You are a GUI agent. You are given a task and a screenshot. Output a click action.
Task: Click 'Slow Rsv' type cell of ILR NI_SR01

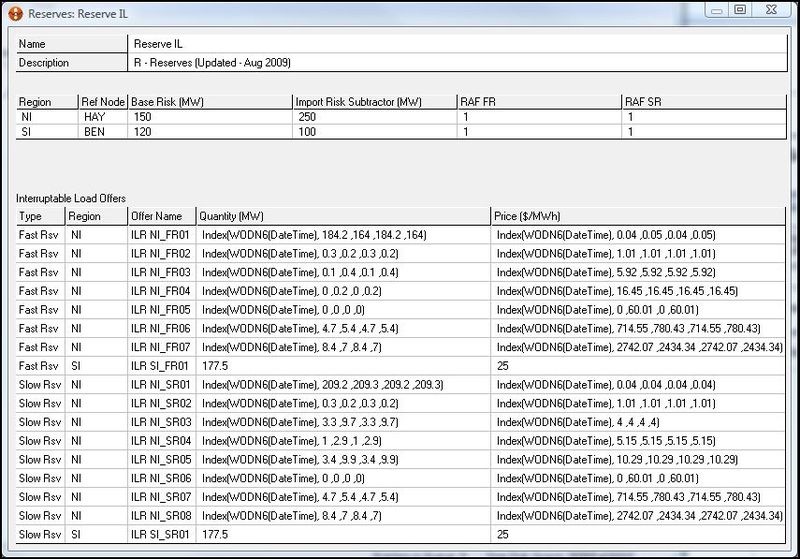click(40, 385)
